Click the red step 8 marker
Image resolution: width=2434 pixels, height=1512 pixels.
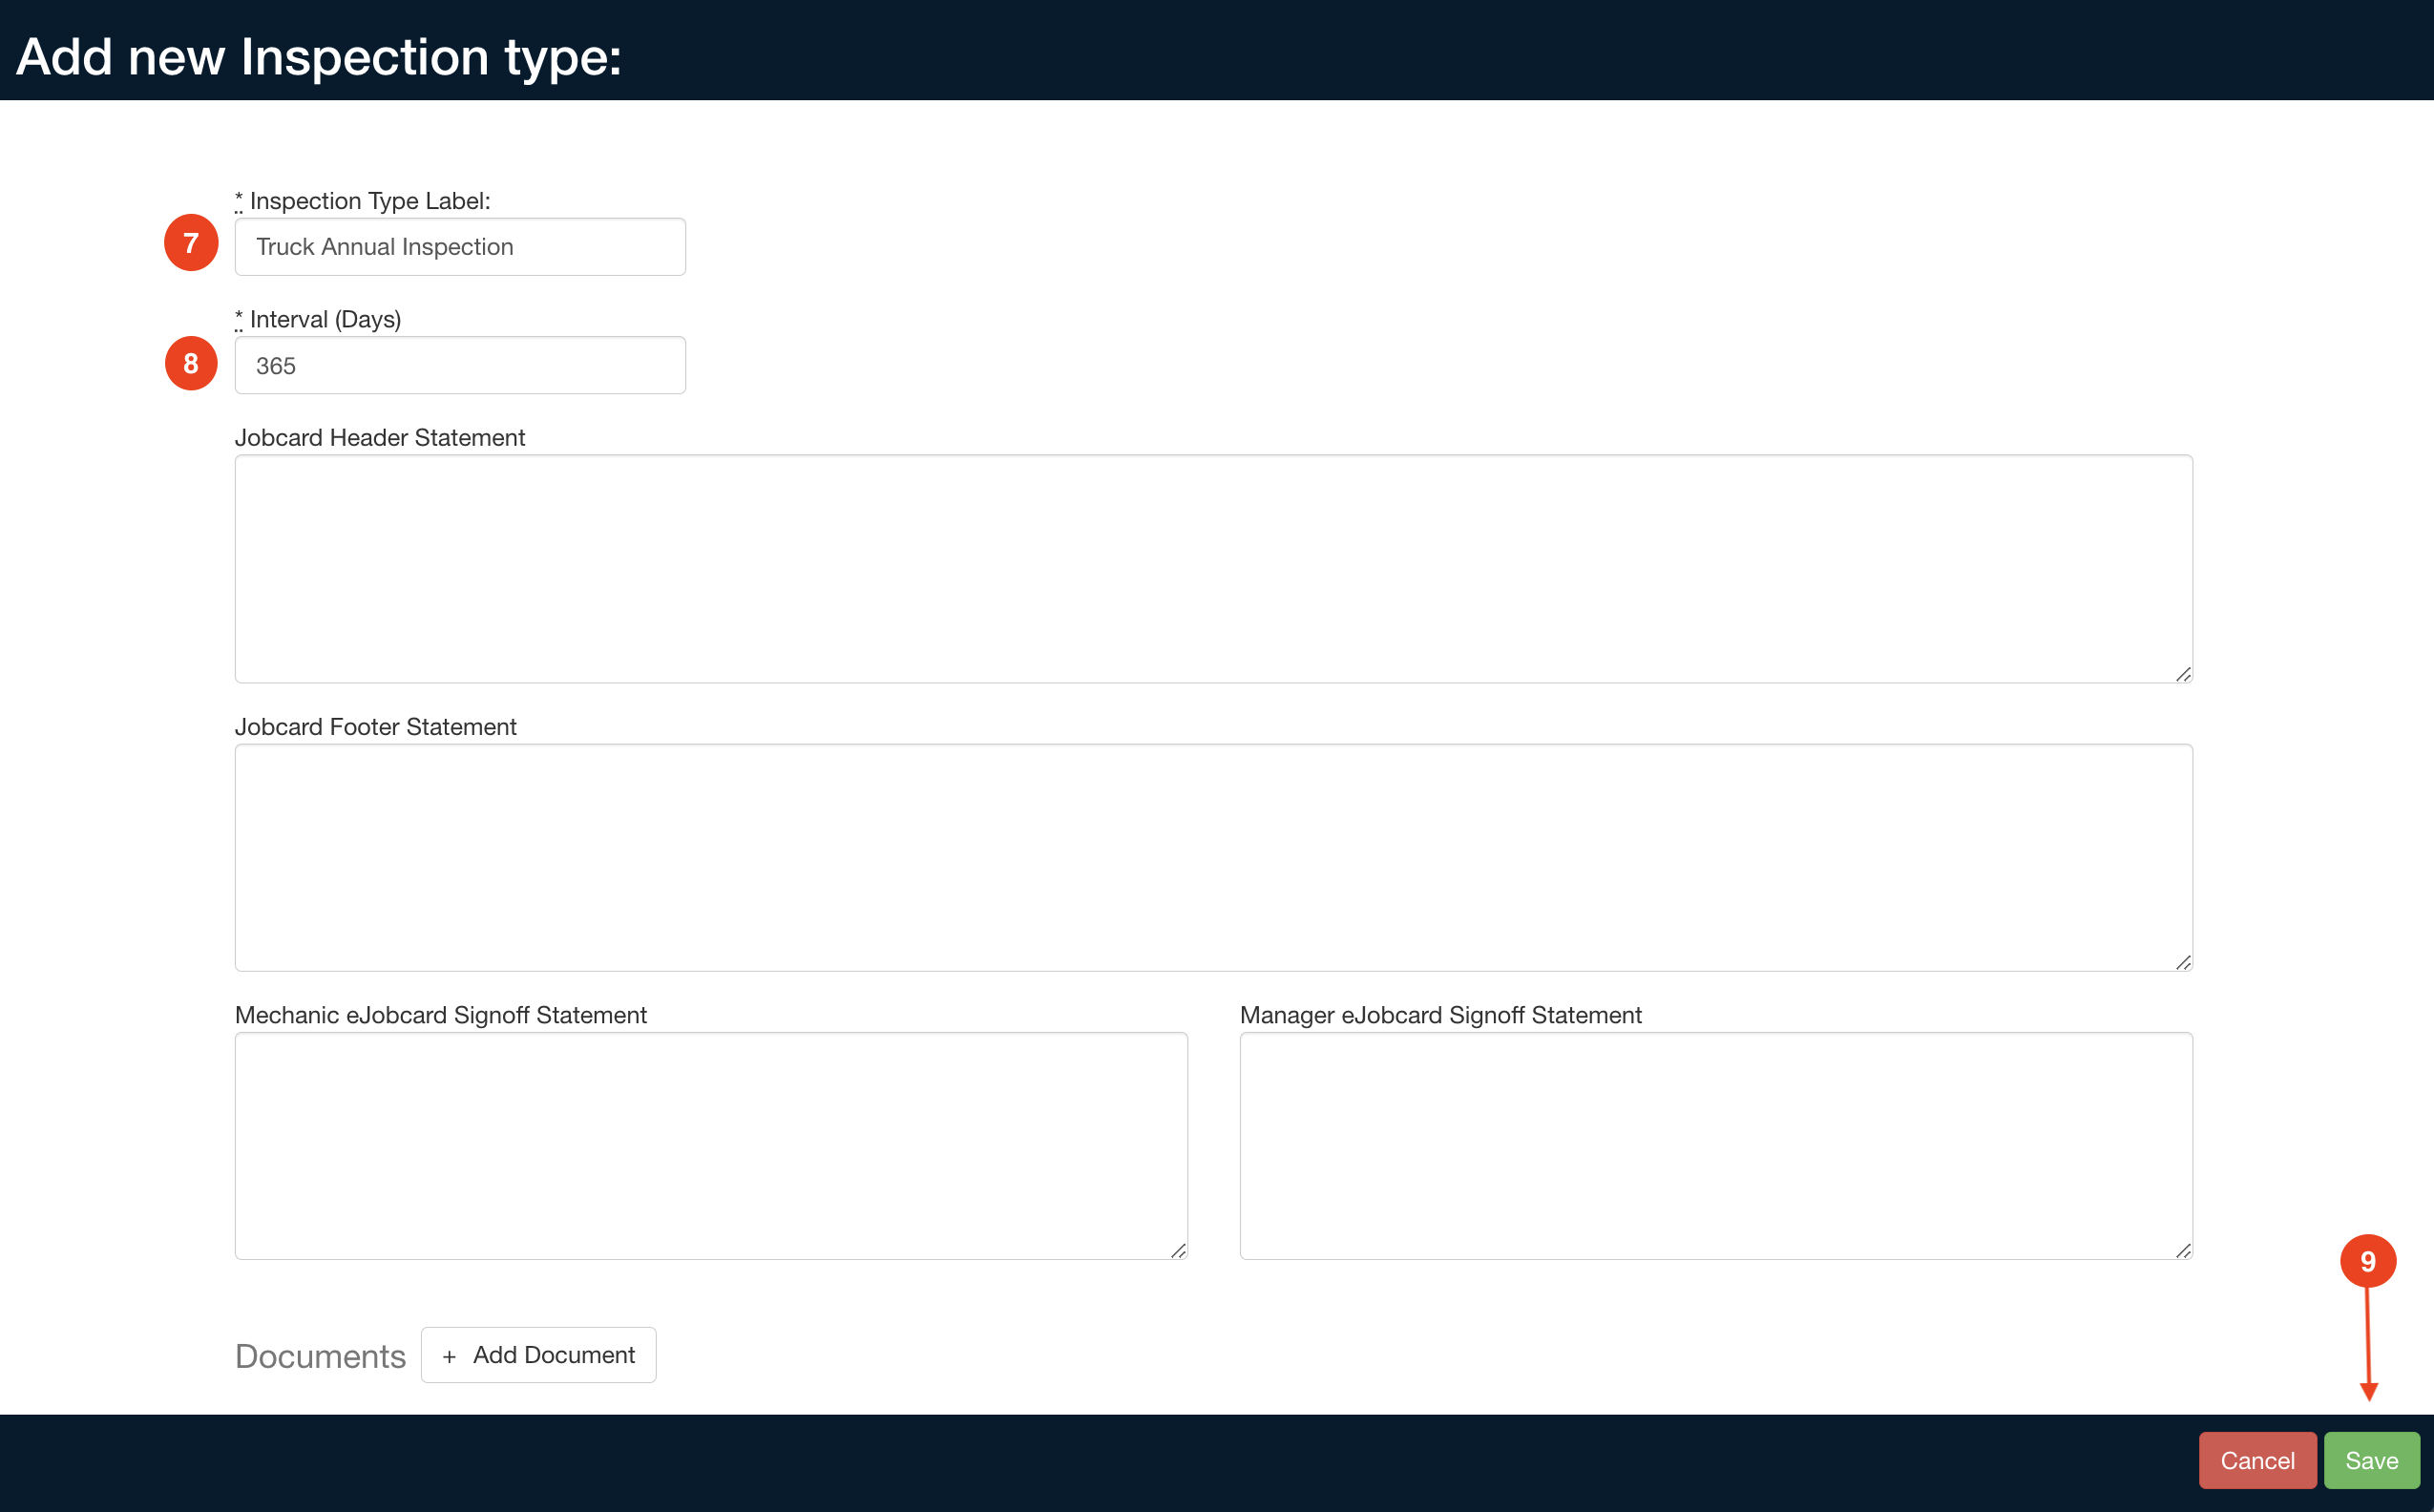191,363
